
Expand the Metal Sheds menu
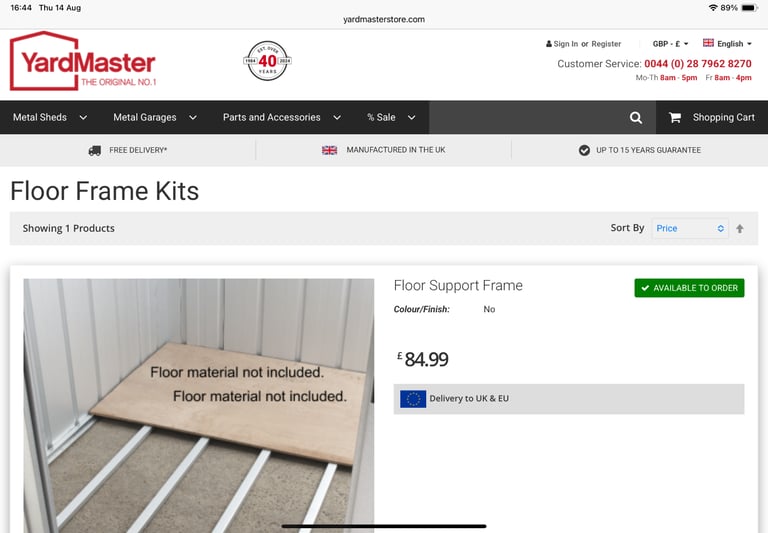click(49, 118)
